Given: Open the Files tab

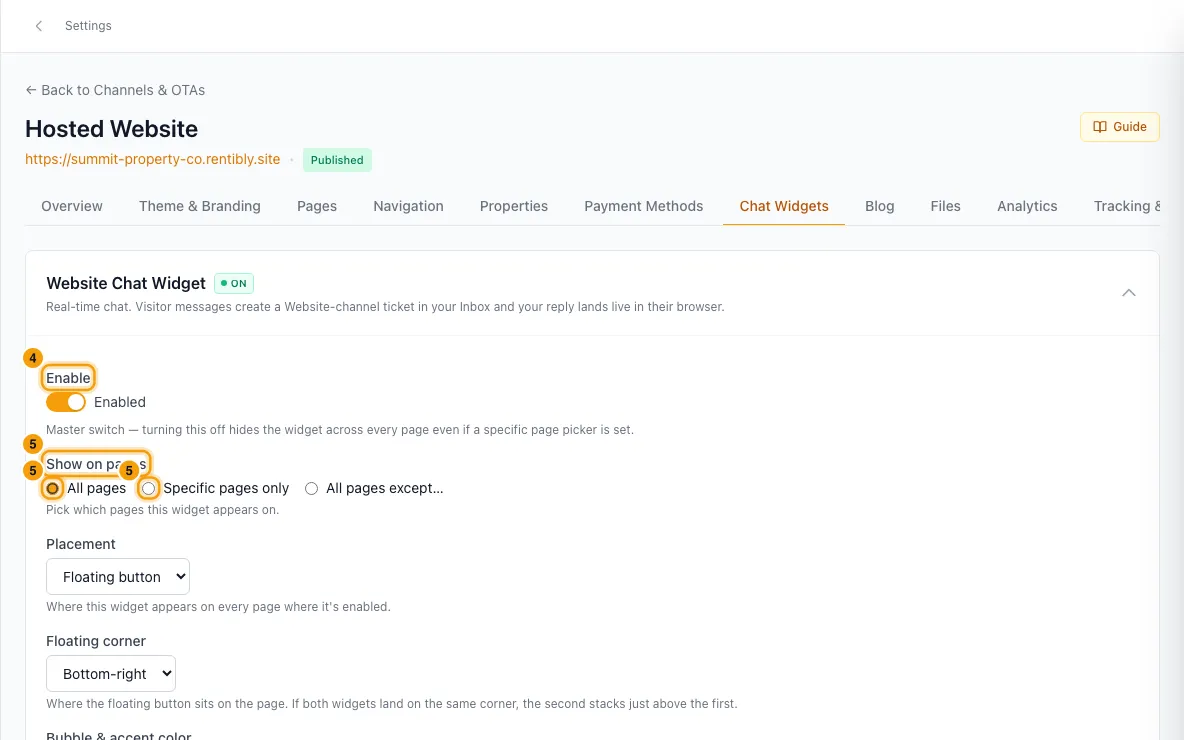Looking at the screenshot, I should (945, 206).
